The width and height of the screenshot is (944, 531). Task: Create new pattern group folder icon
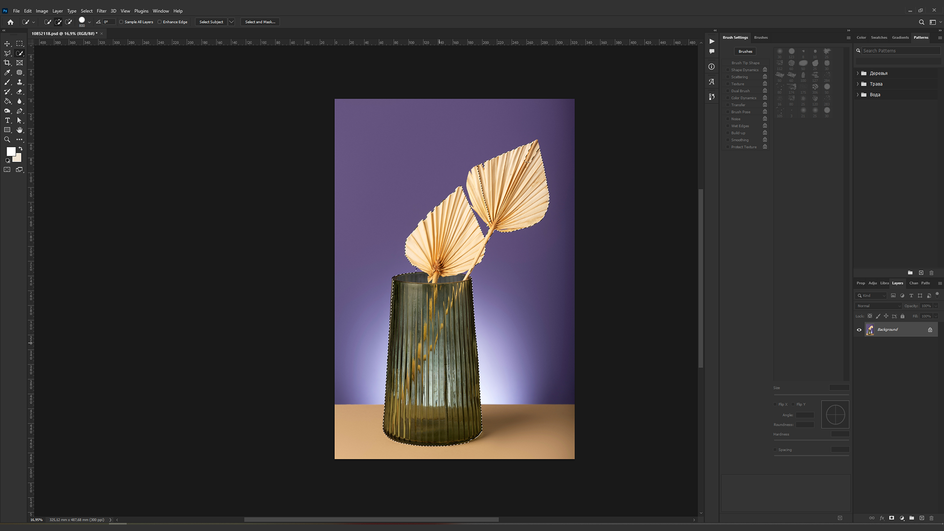(x=910, y=273)
